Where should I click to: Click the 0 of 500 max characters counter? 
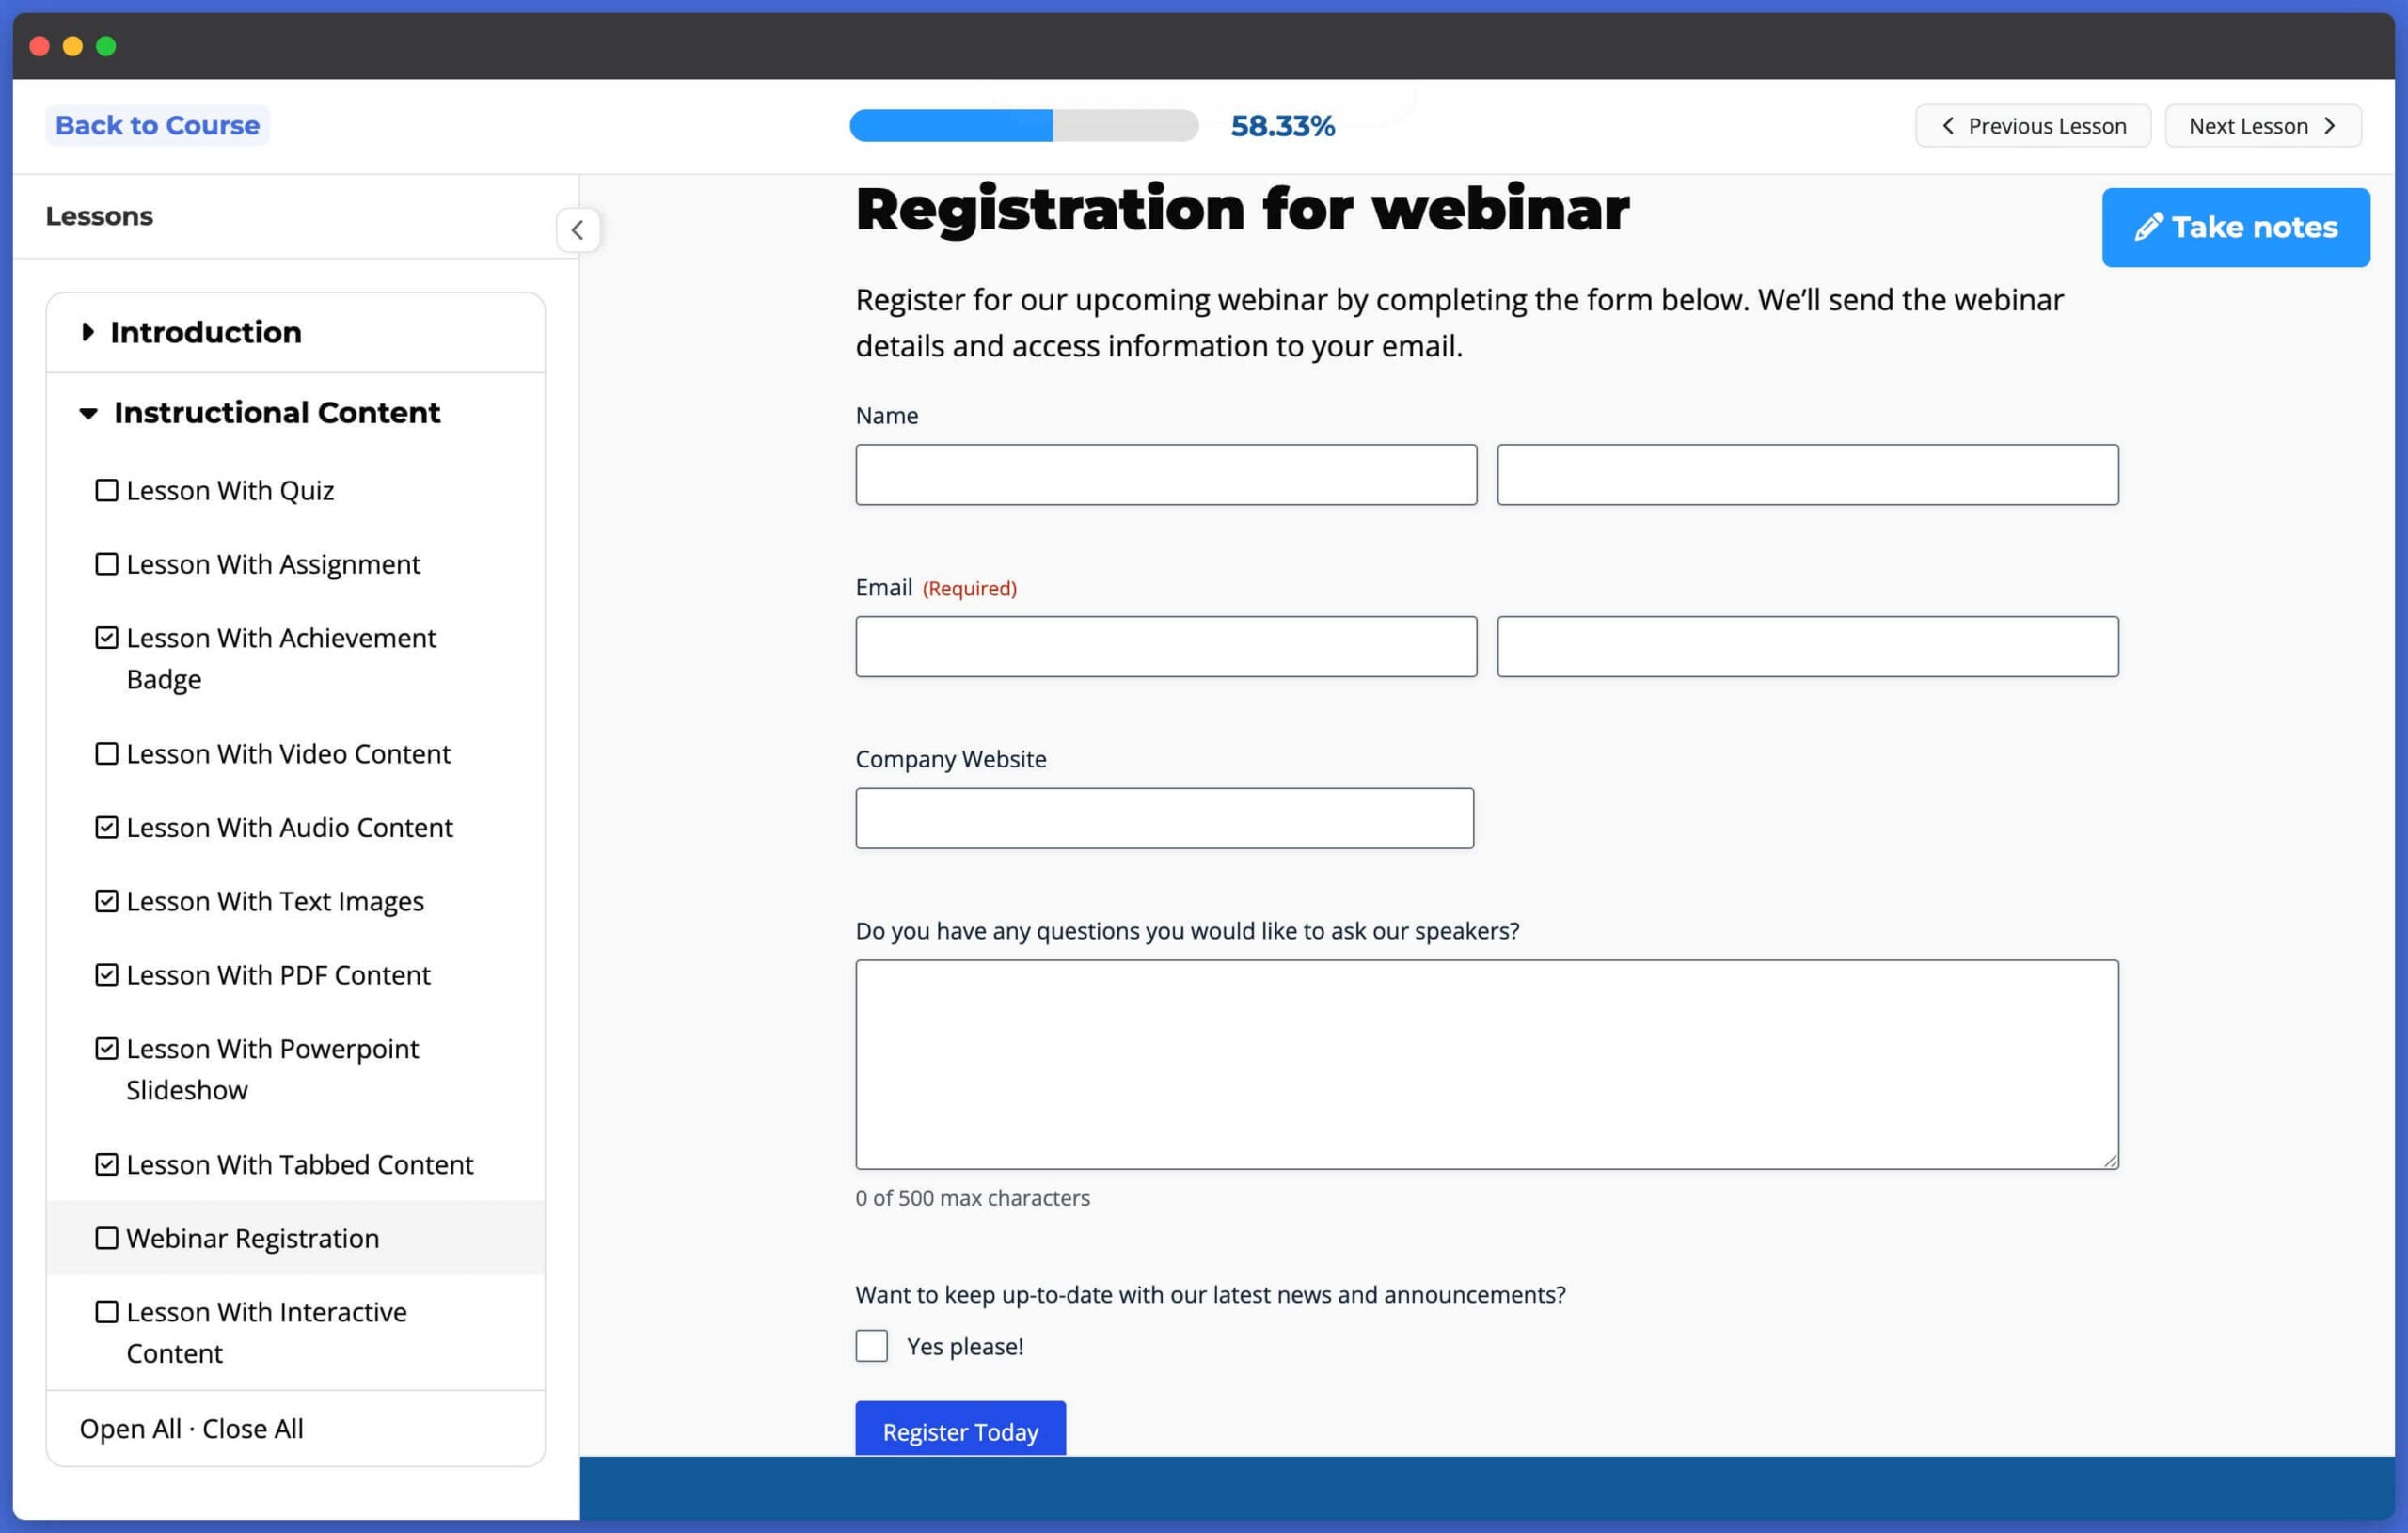pyautogui.click(x=972, y=1197)
